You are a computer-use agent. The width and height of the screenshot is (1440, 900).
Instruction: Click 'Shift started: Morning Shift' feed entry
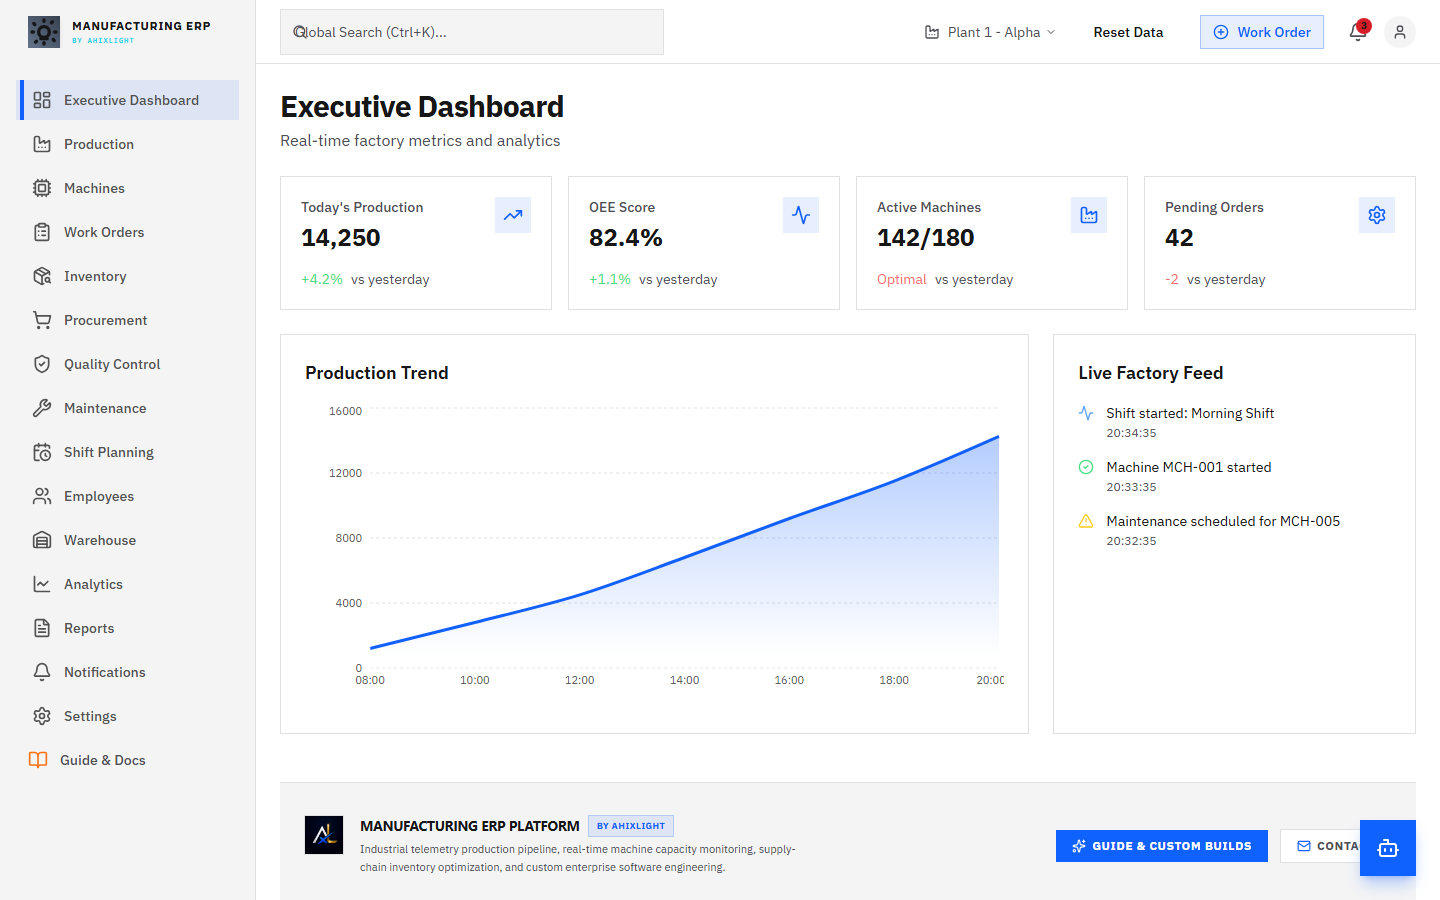point(1190,413)
